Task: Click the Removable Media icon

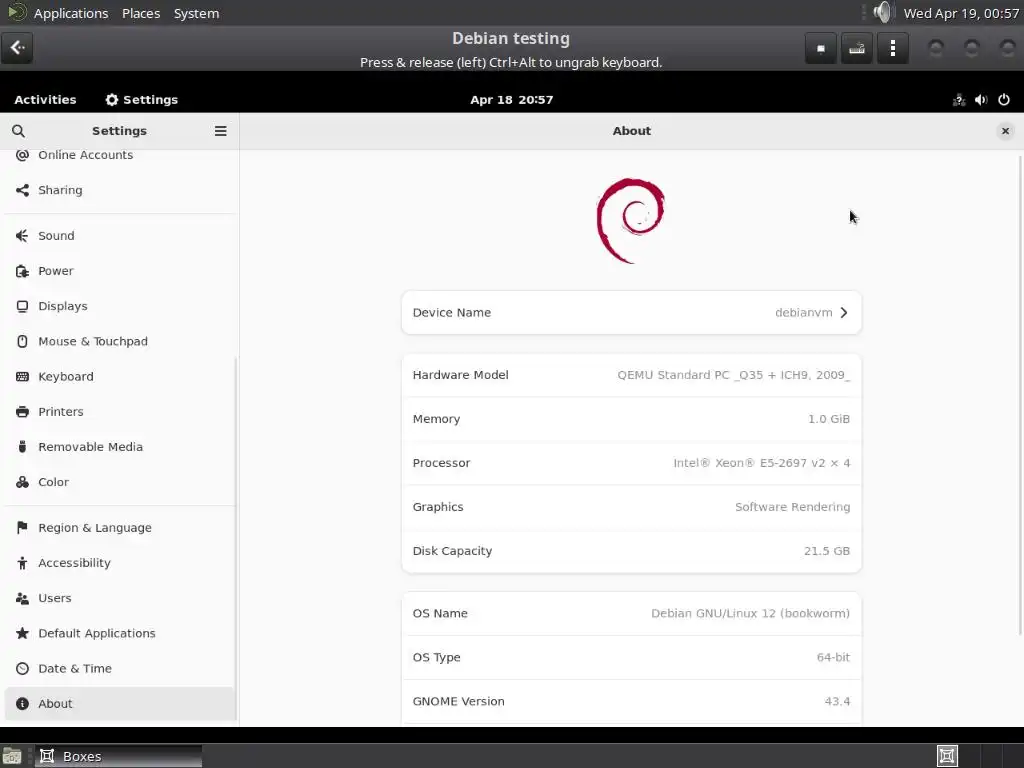Action: (22, 447)
